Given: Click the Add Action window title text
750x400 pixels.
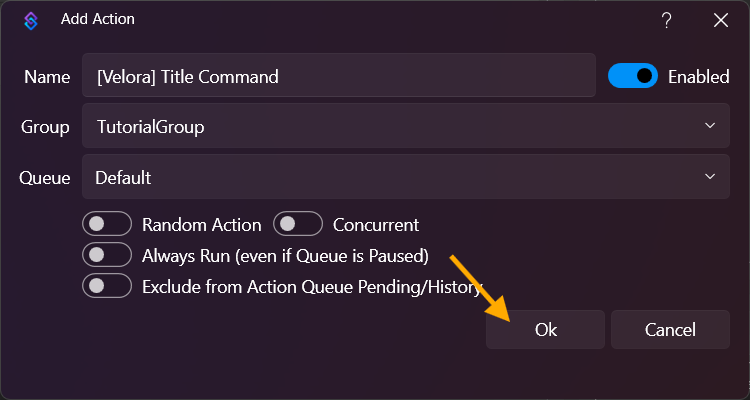Looking at the screenshot, I should pyautogui.click(x=97, y=19).
